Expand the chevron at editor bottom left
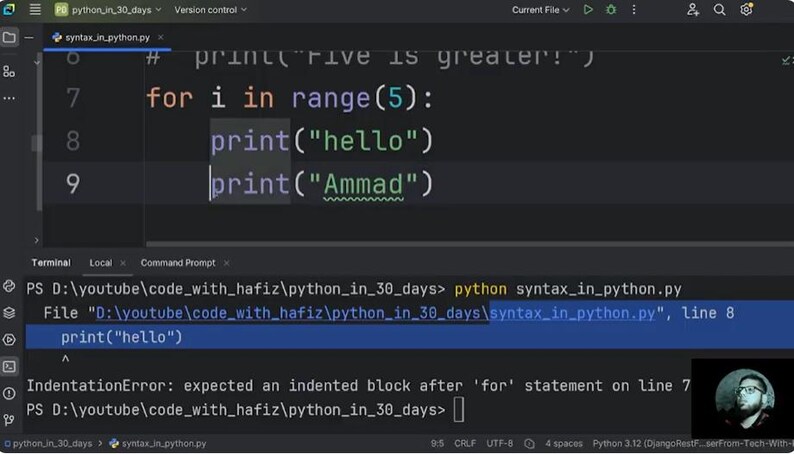The image size is (794, 454). pyautogui.click(x=36, y=240)
